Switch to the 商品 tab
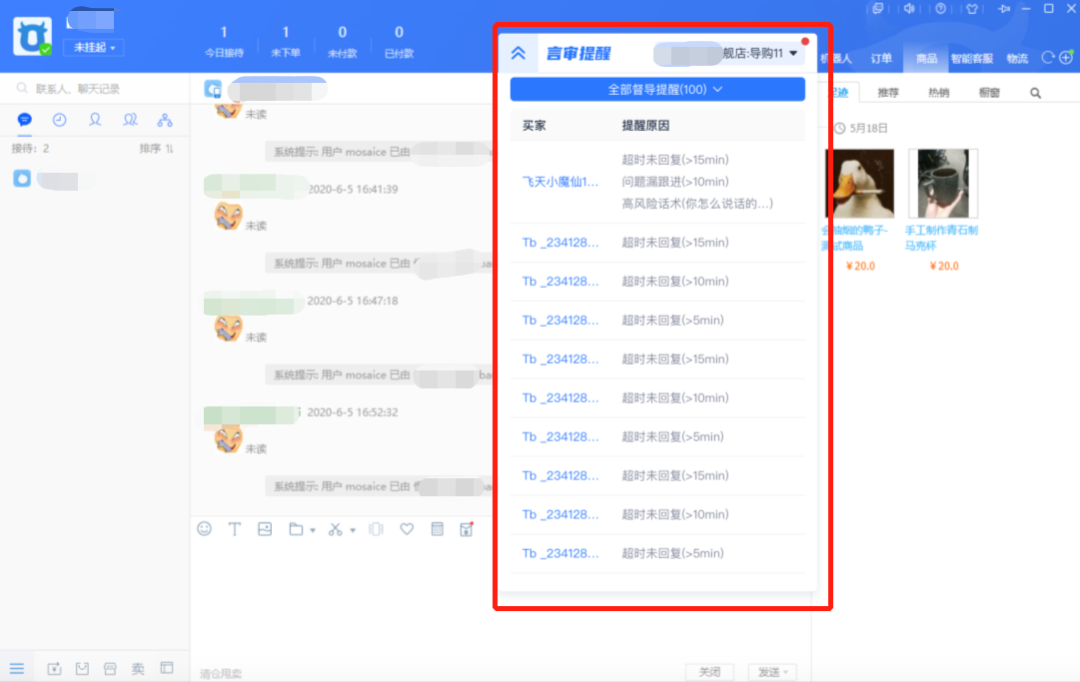The width and height of the screenshot is (1080, 682). coord(926,59)
